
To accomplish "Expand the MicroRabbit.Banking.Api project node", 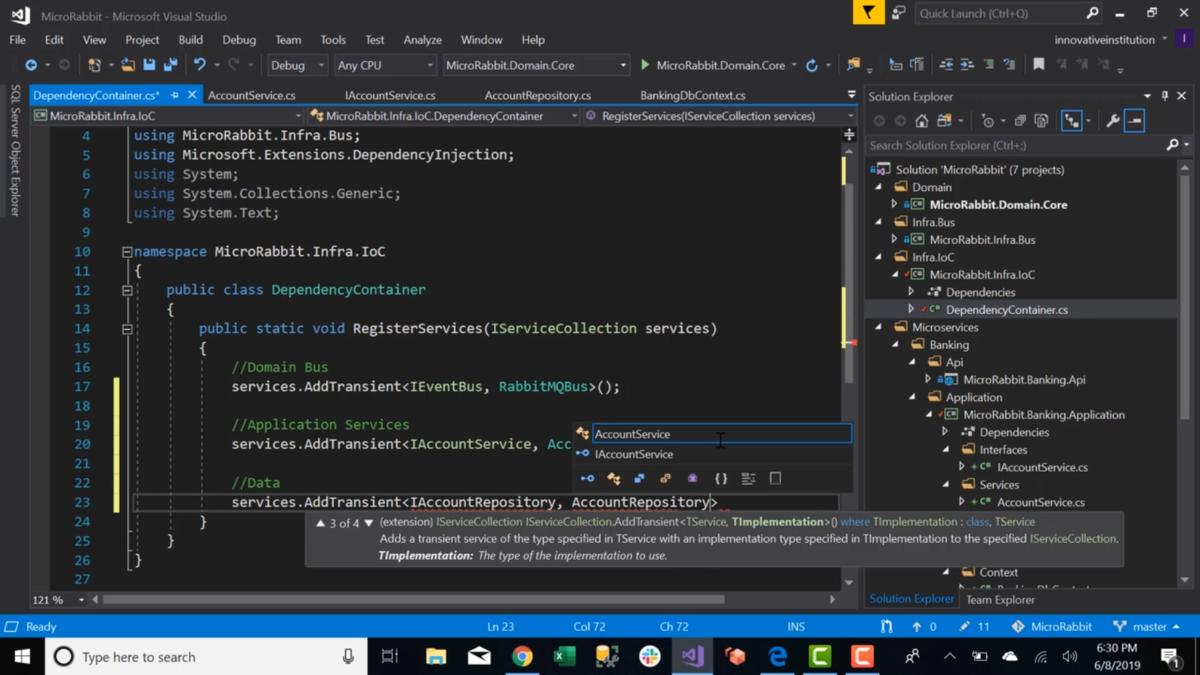I will coord(929,379).
